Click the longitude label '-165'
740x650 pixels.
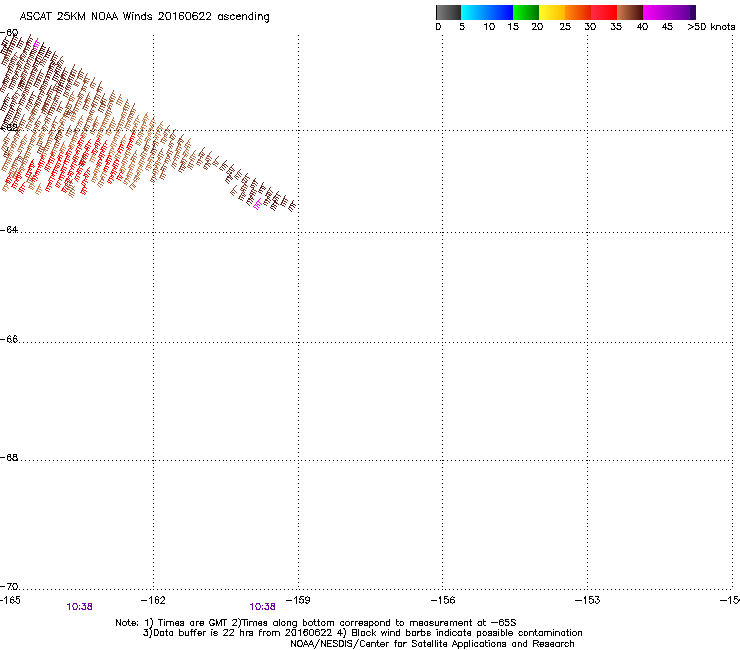coord(10,600)
